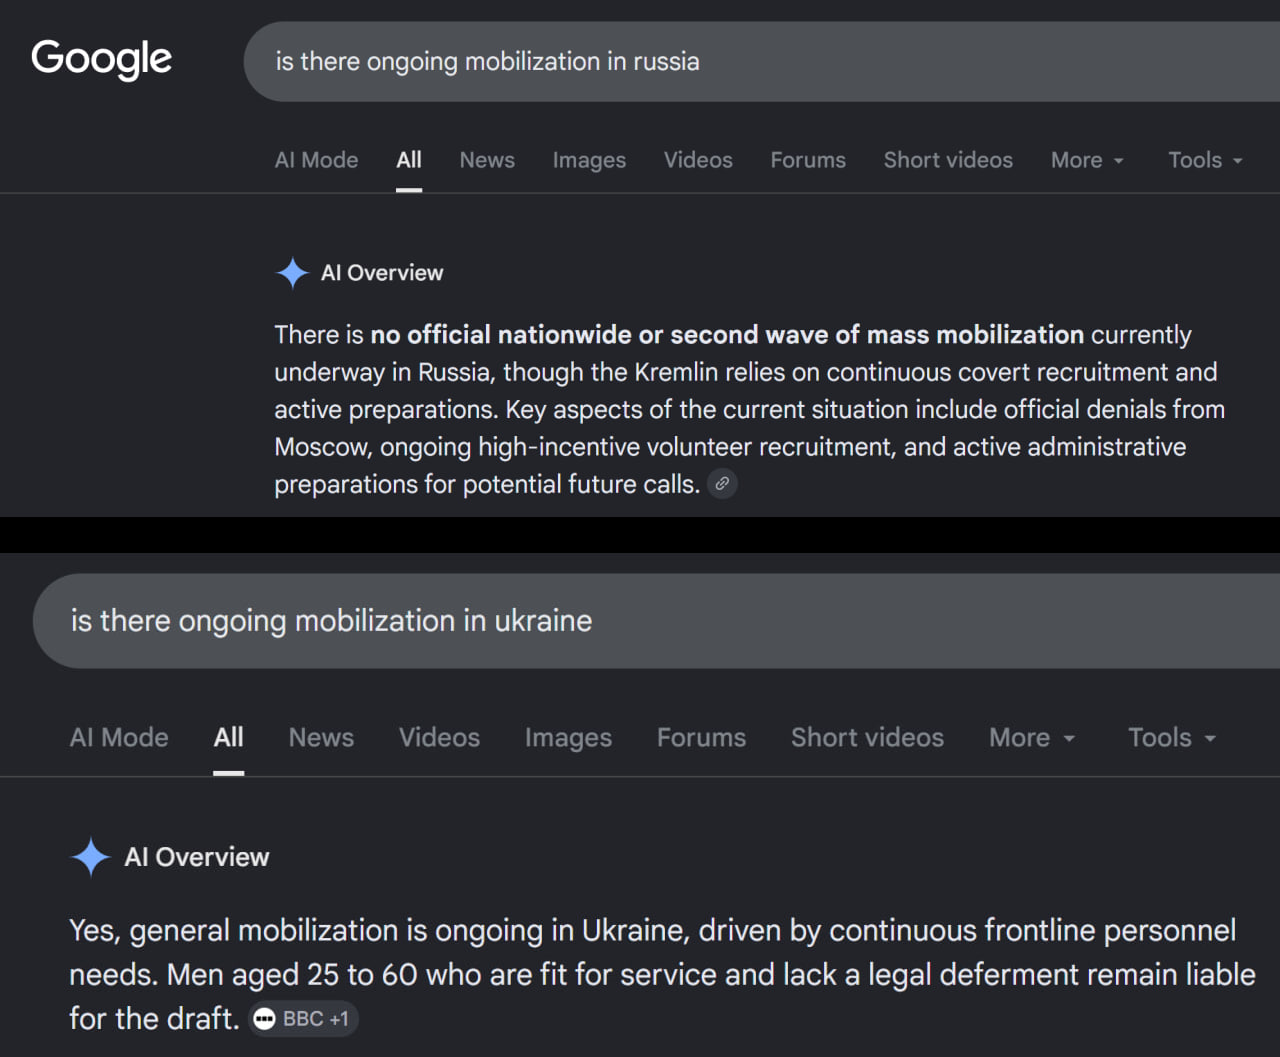Select Short videos tab in Russia search

pyautogui.click(x=948, y=160)
